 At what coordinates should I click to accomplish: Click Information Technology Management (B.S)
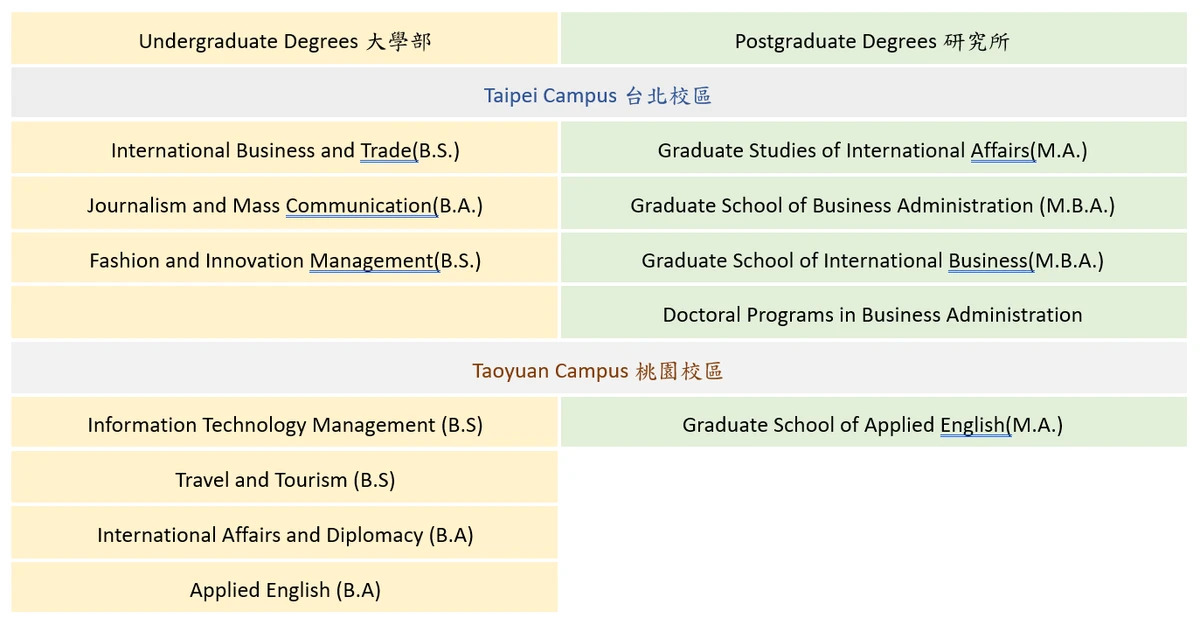(x=285, y=424)
